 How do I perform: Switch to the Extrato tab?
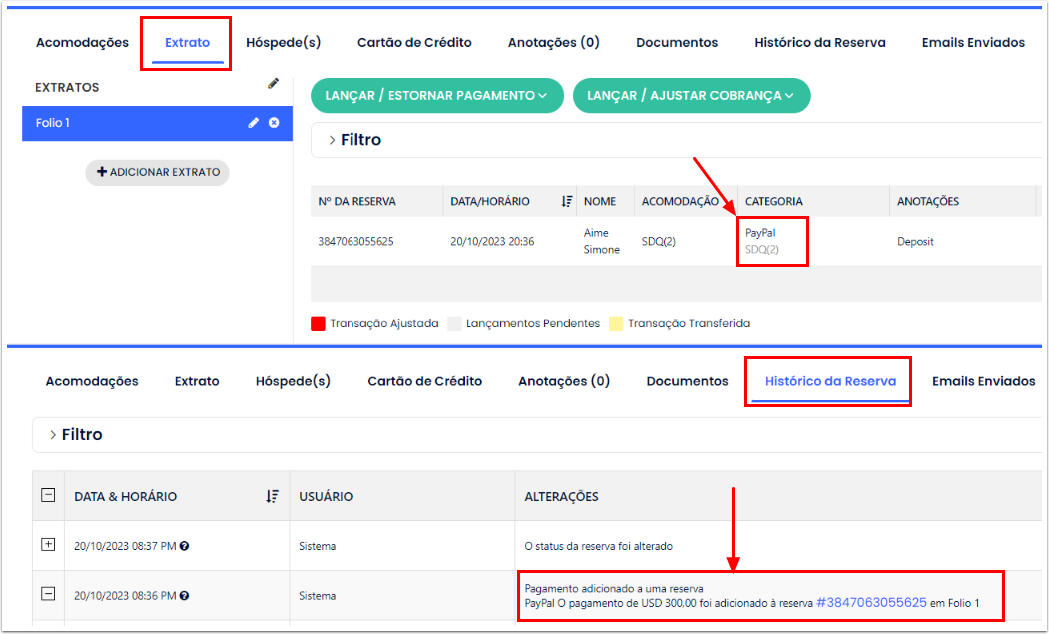coord(187,43)
